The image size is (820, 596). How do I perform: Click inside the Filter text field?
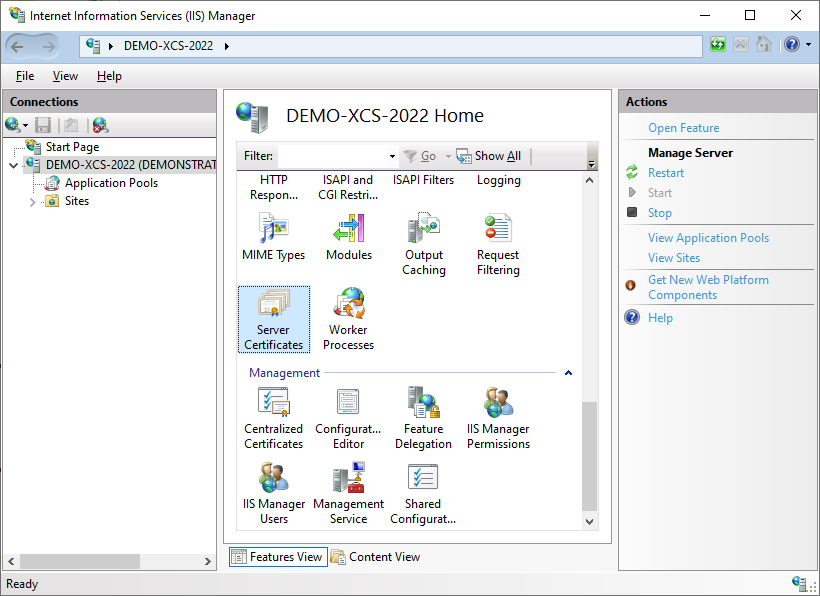(333, 156)
